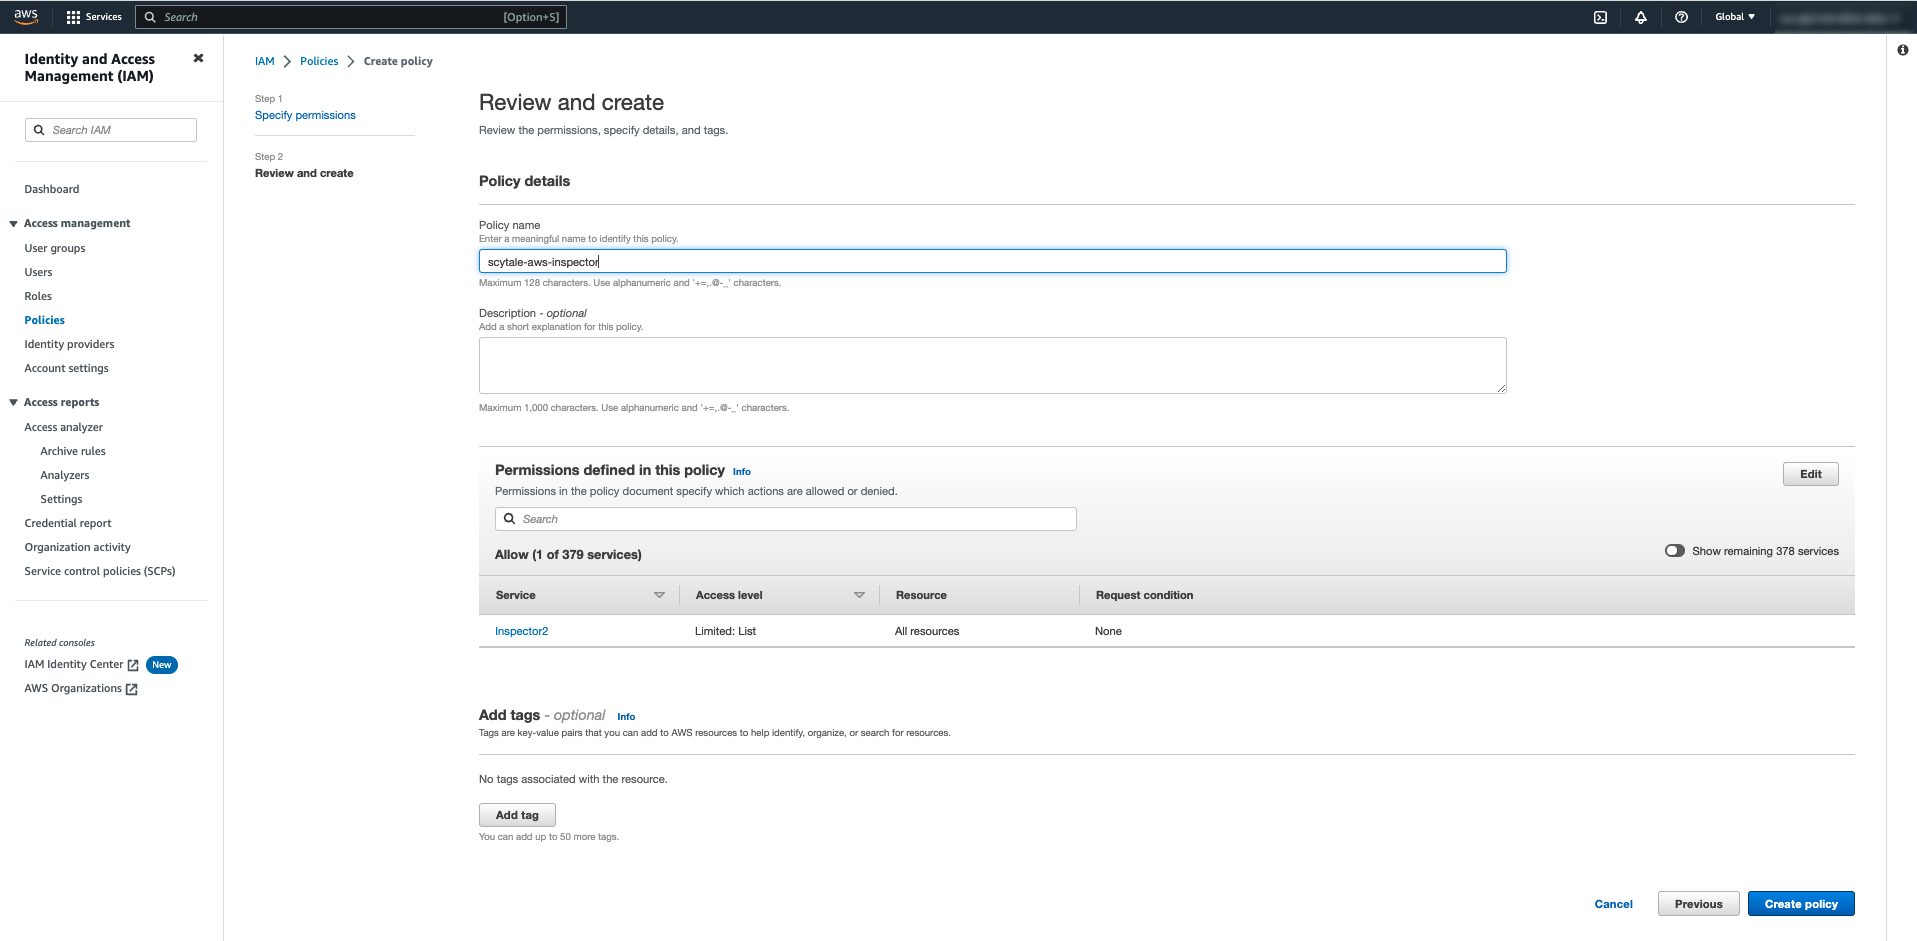1917x941 pixels.
Task: Select Policies in the sidebar
Action: point(44,320)
